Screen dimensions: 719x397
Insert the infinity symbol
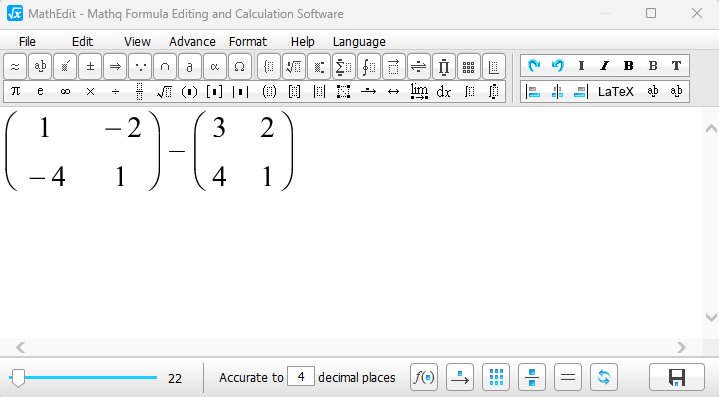(x=65, y=92)
